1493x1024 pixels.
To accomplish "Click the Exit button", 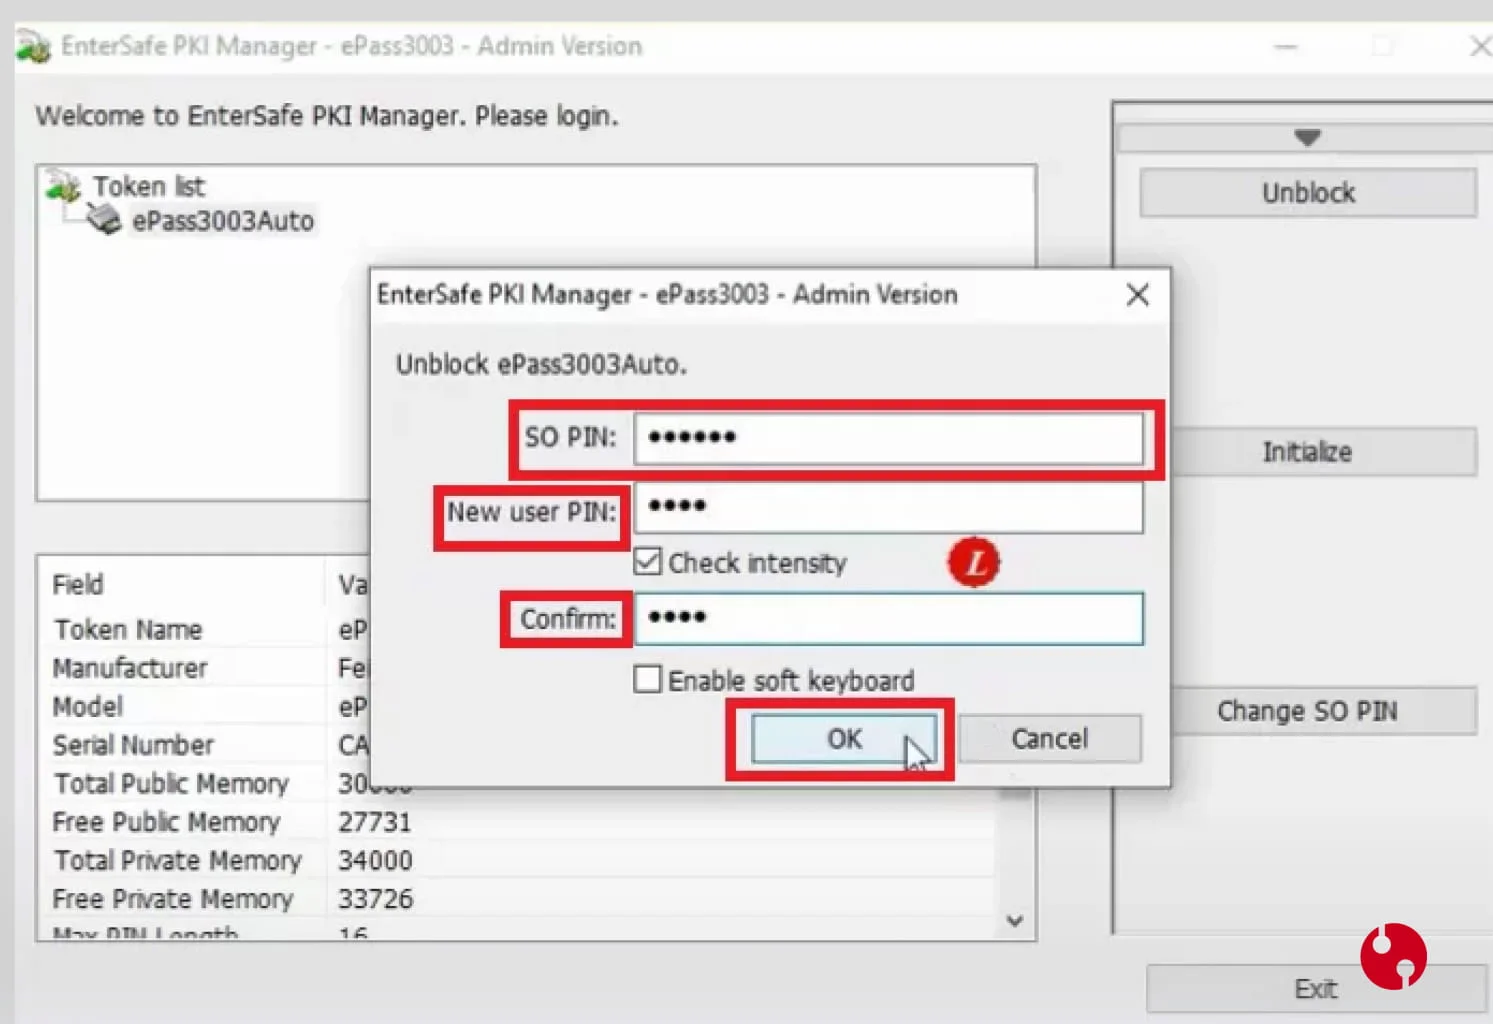I will point(1316,989).
